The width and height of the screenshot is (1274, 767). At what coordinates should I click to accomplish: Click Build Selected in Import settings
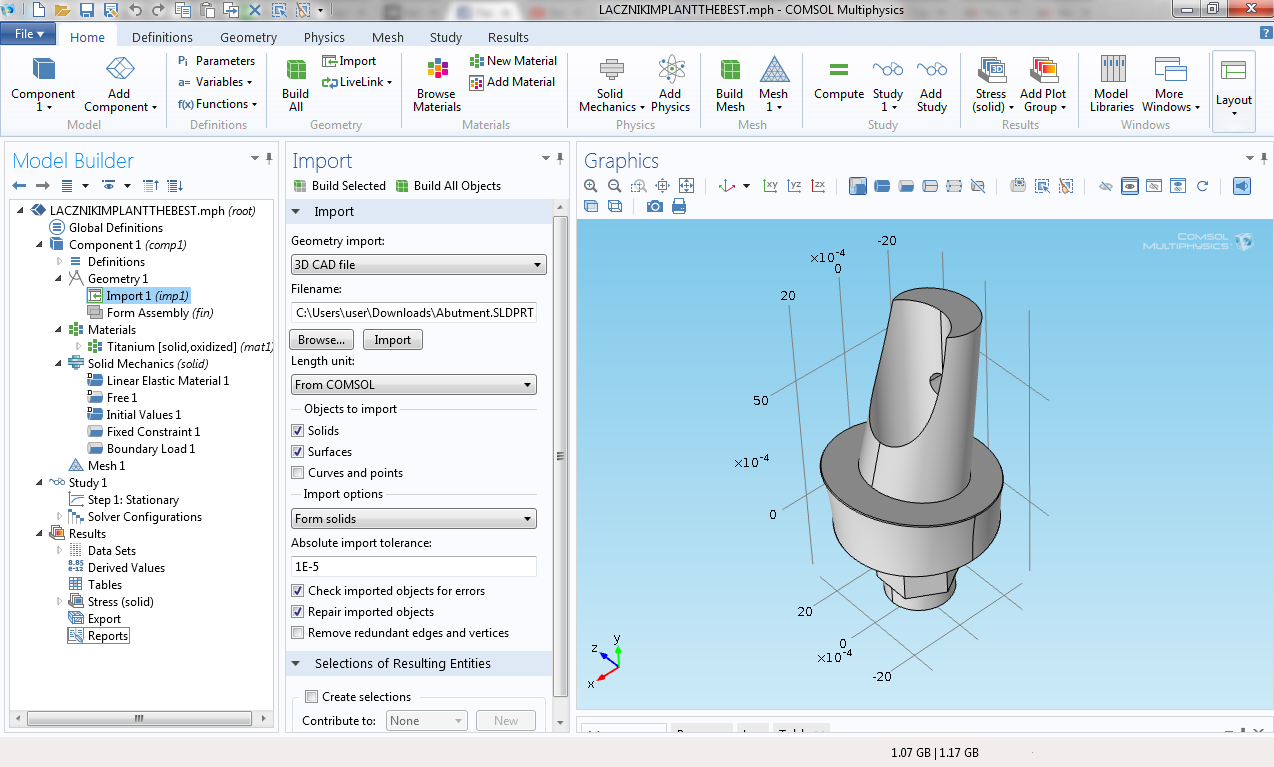point(340,186)
